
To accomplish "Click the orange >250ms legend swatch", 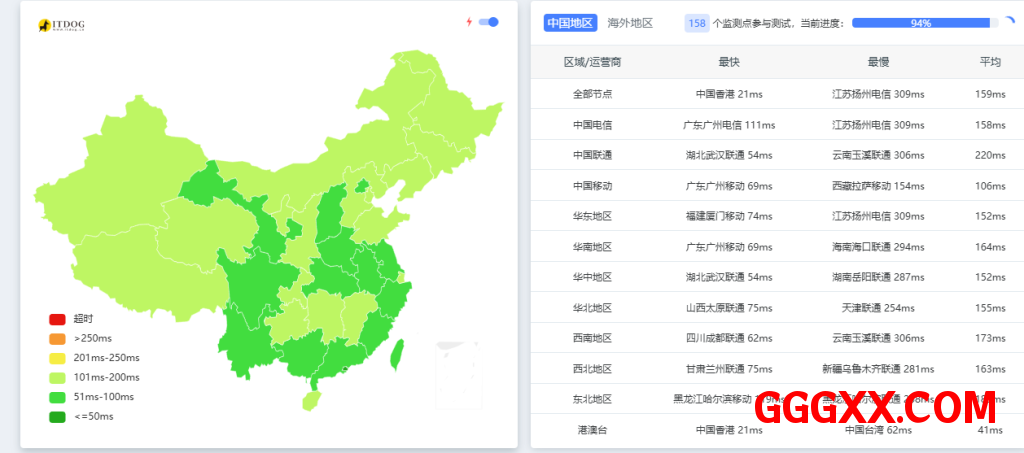I will click(x=57, y=338).
